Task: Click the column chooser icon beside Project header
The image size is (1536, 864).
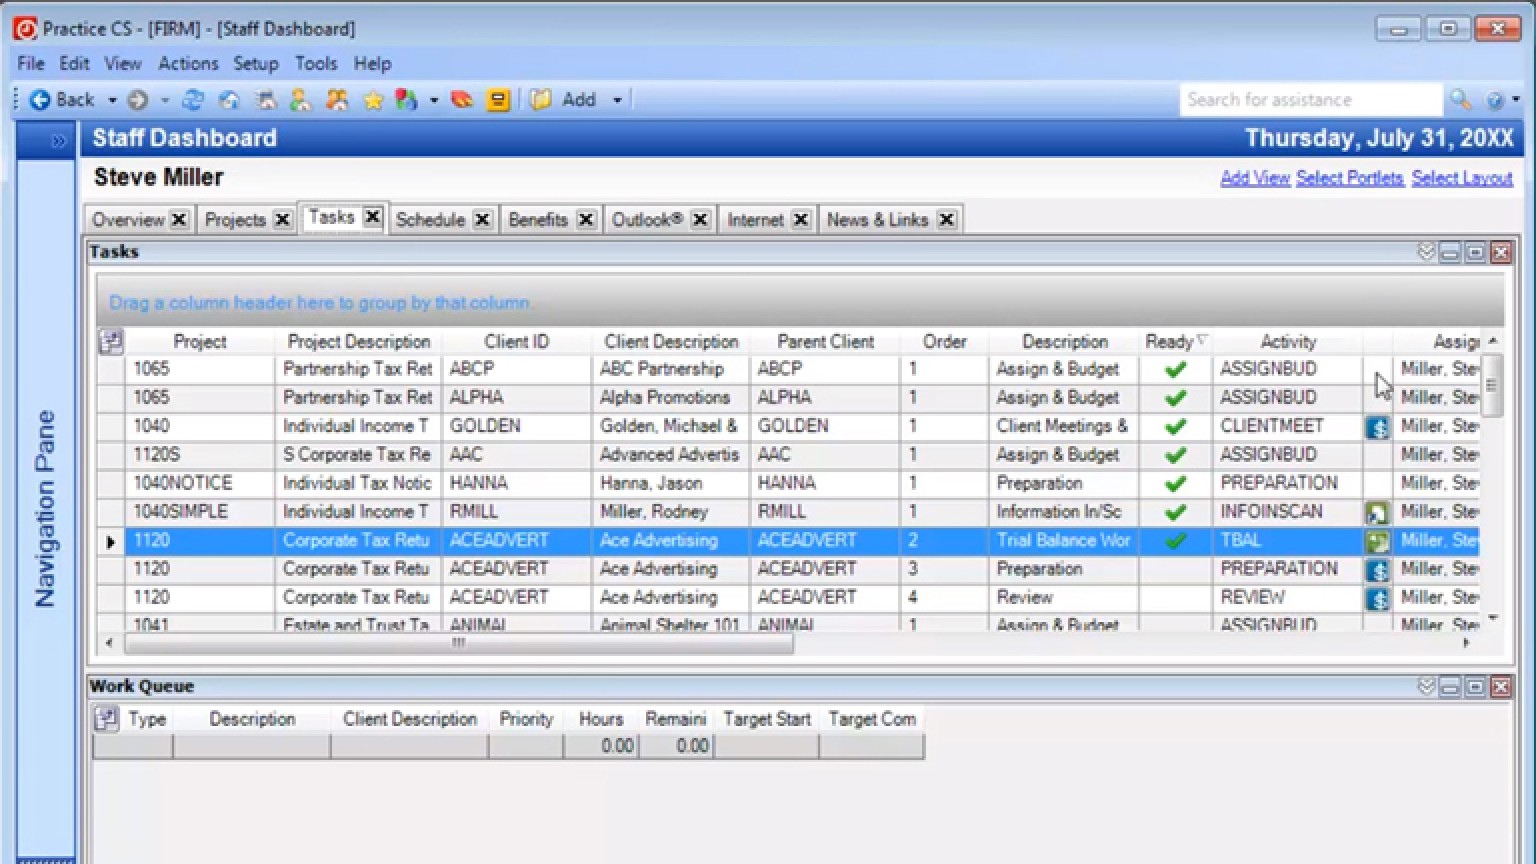Action: [x=111, y=342]
